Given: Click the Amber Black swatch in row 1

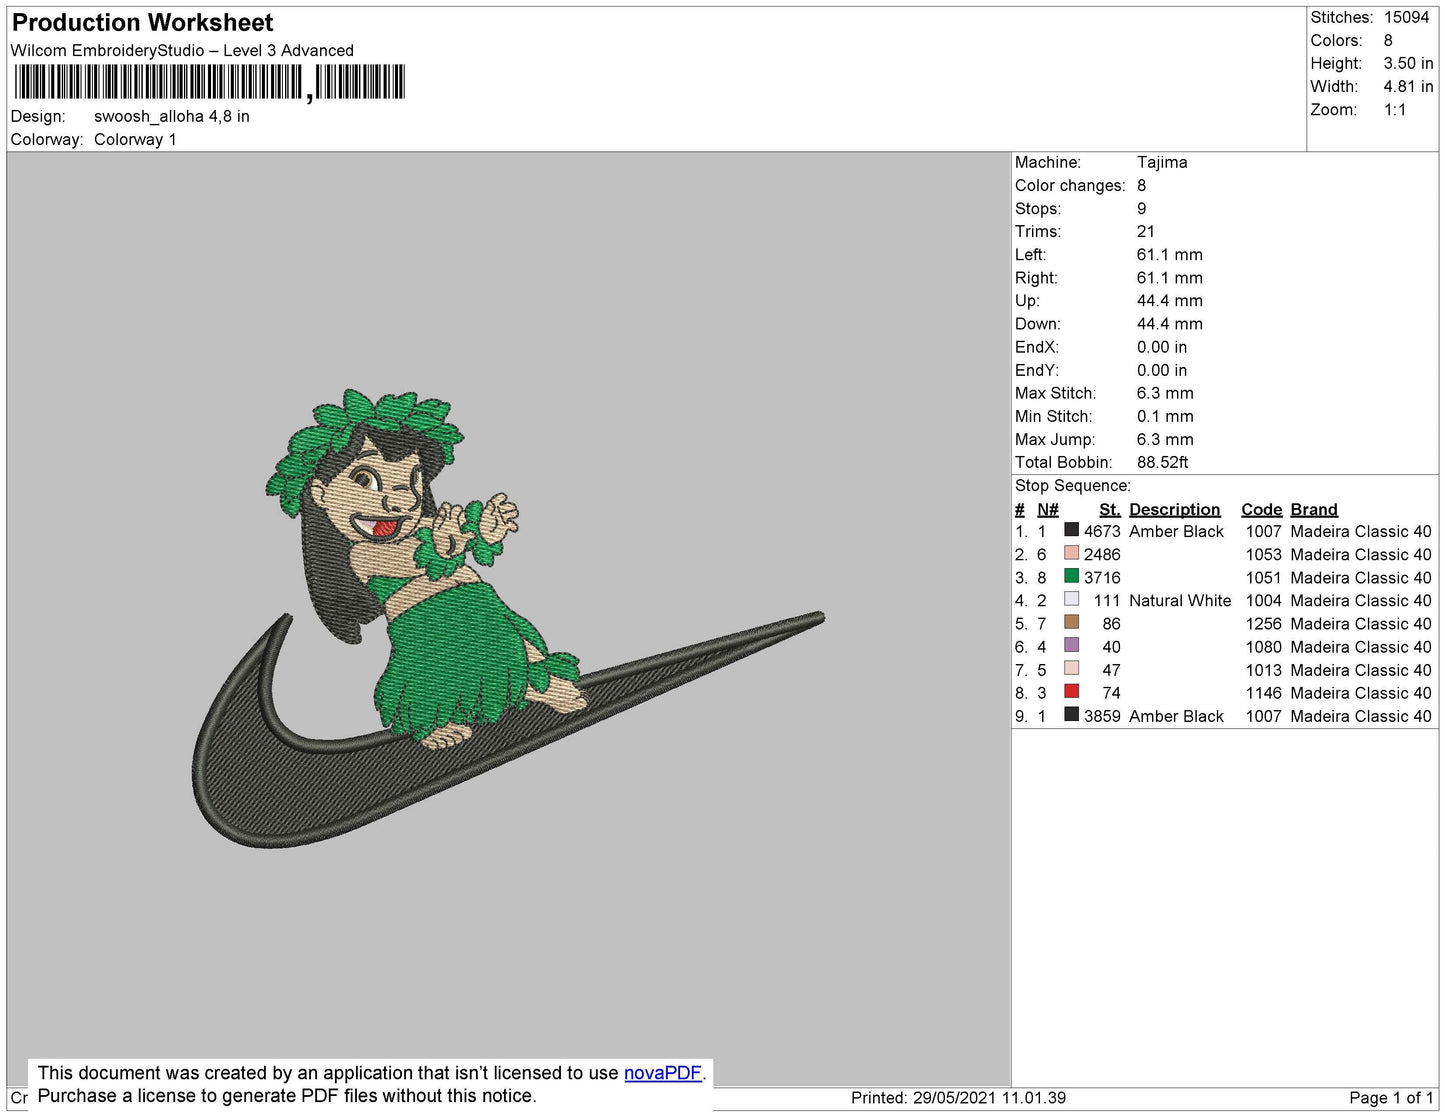Looking at the screenshot, I should coord(1071,531).
